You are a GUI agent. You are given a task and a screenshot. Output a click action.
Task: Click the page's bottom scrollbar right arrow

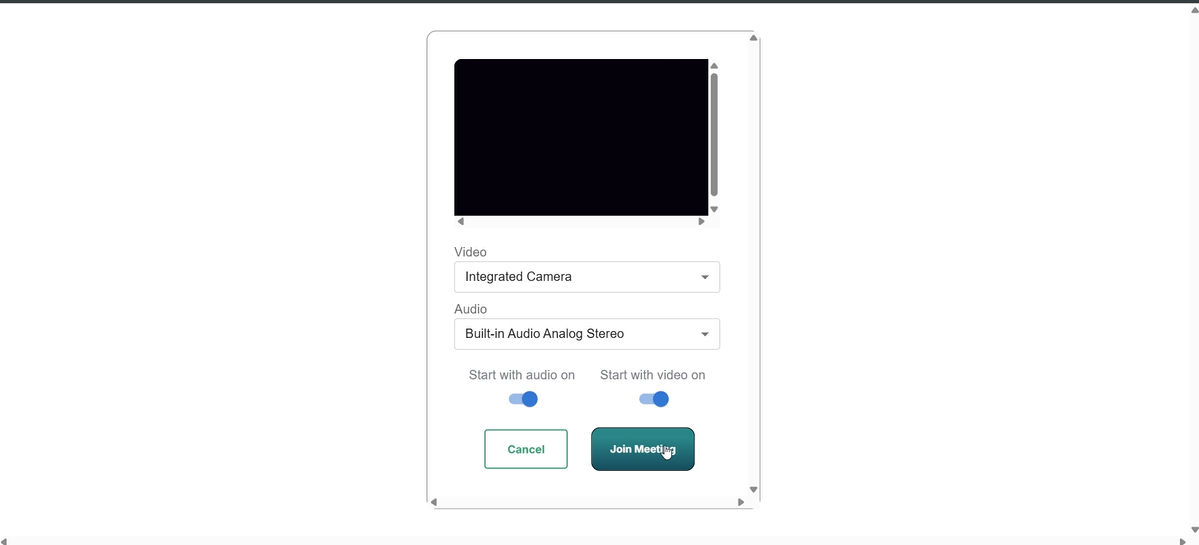tap(1183, 541)
